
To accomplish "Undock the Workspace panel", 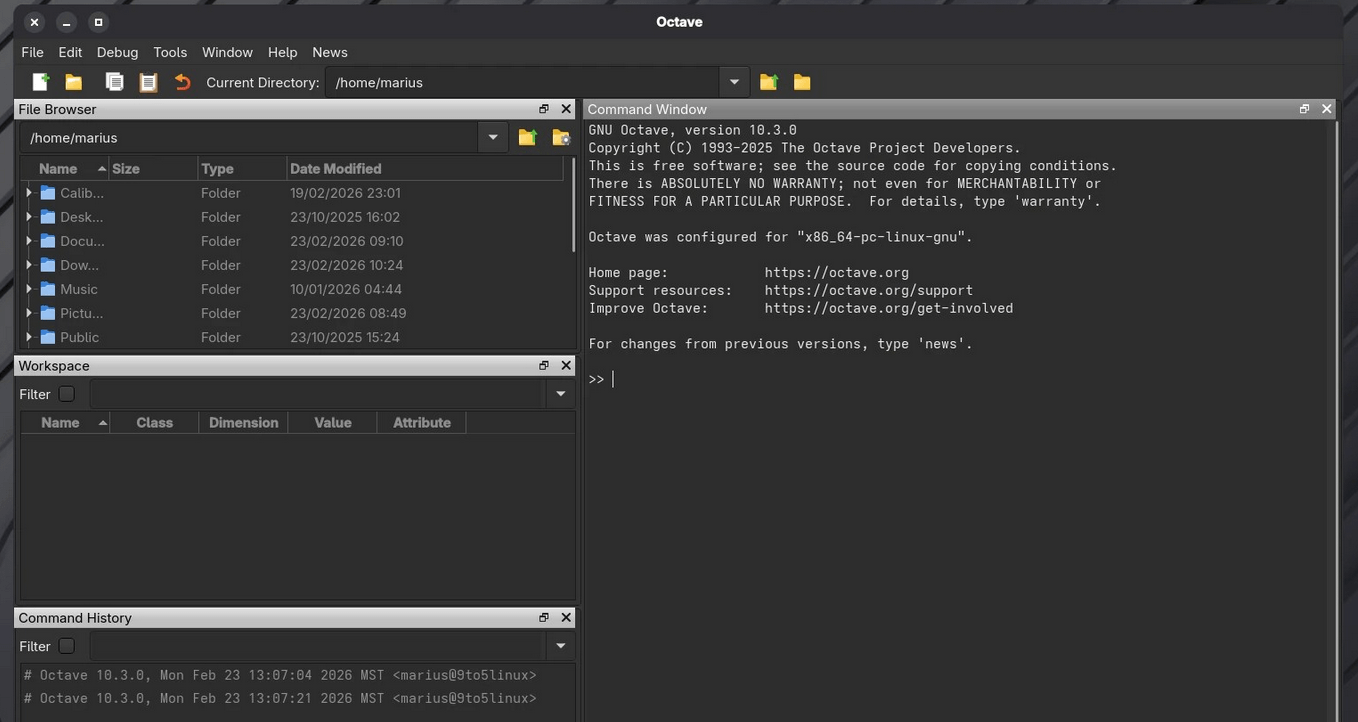I will click(543, 365).
